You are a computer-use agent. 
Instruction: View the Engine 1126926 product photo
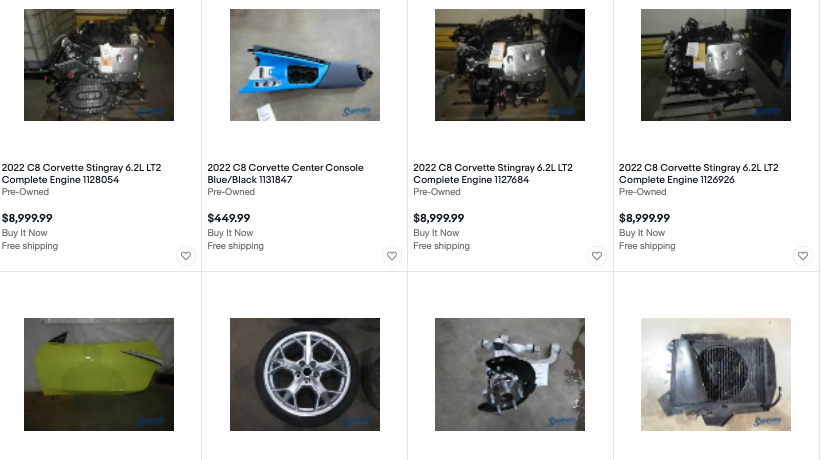(716, 65)
